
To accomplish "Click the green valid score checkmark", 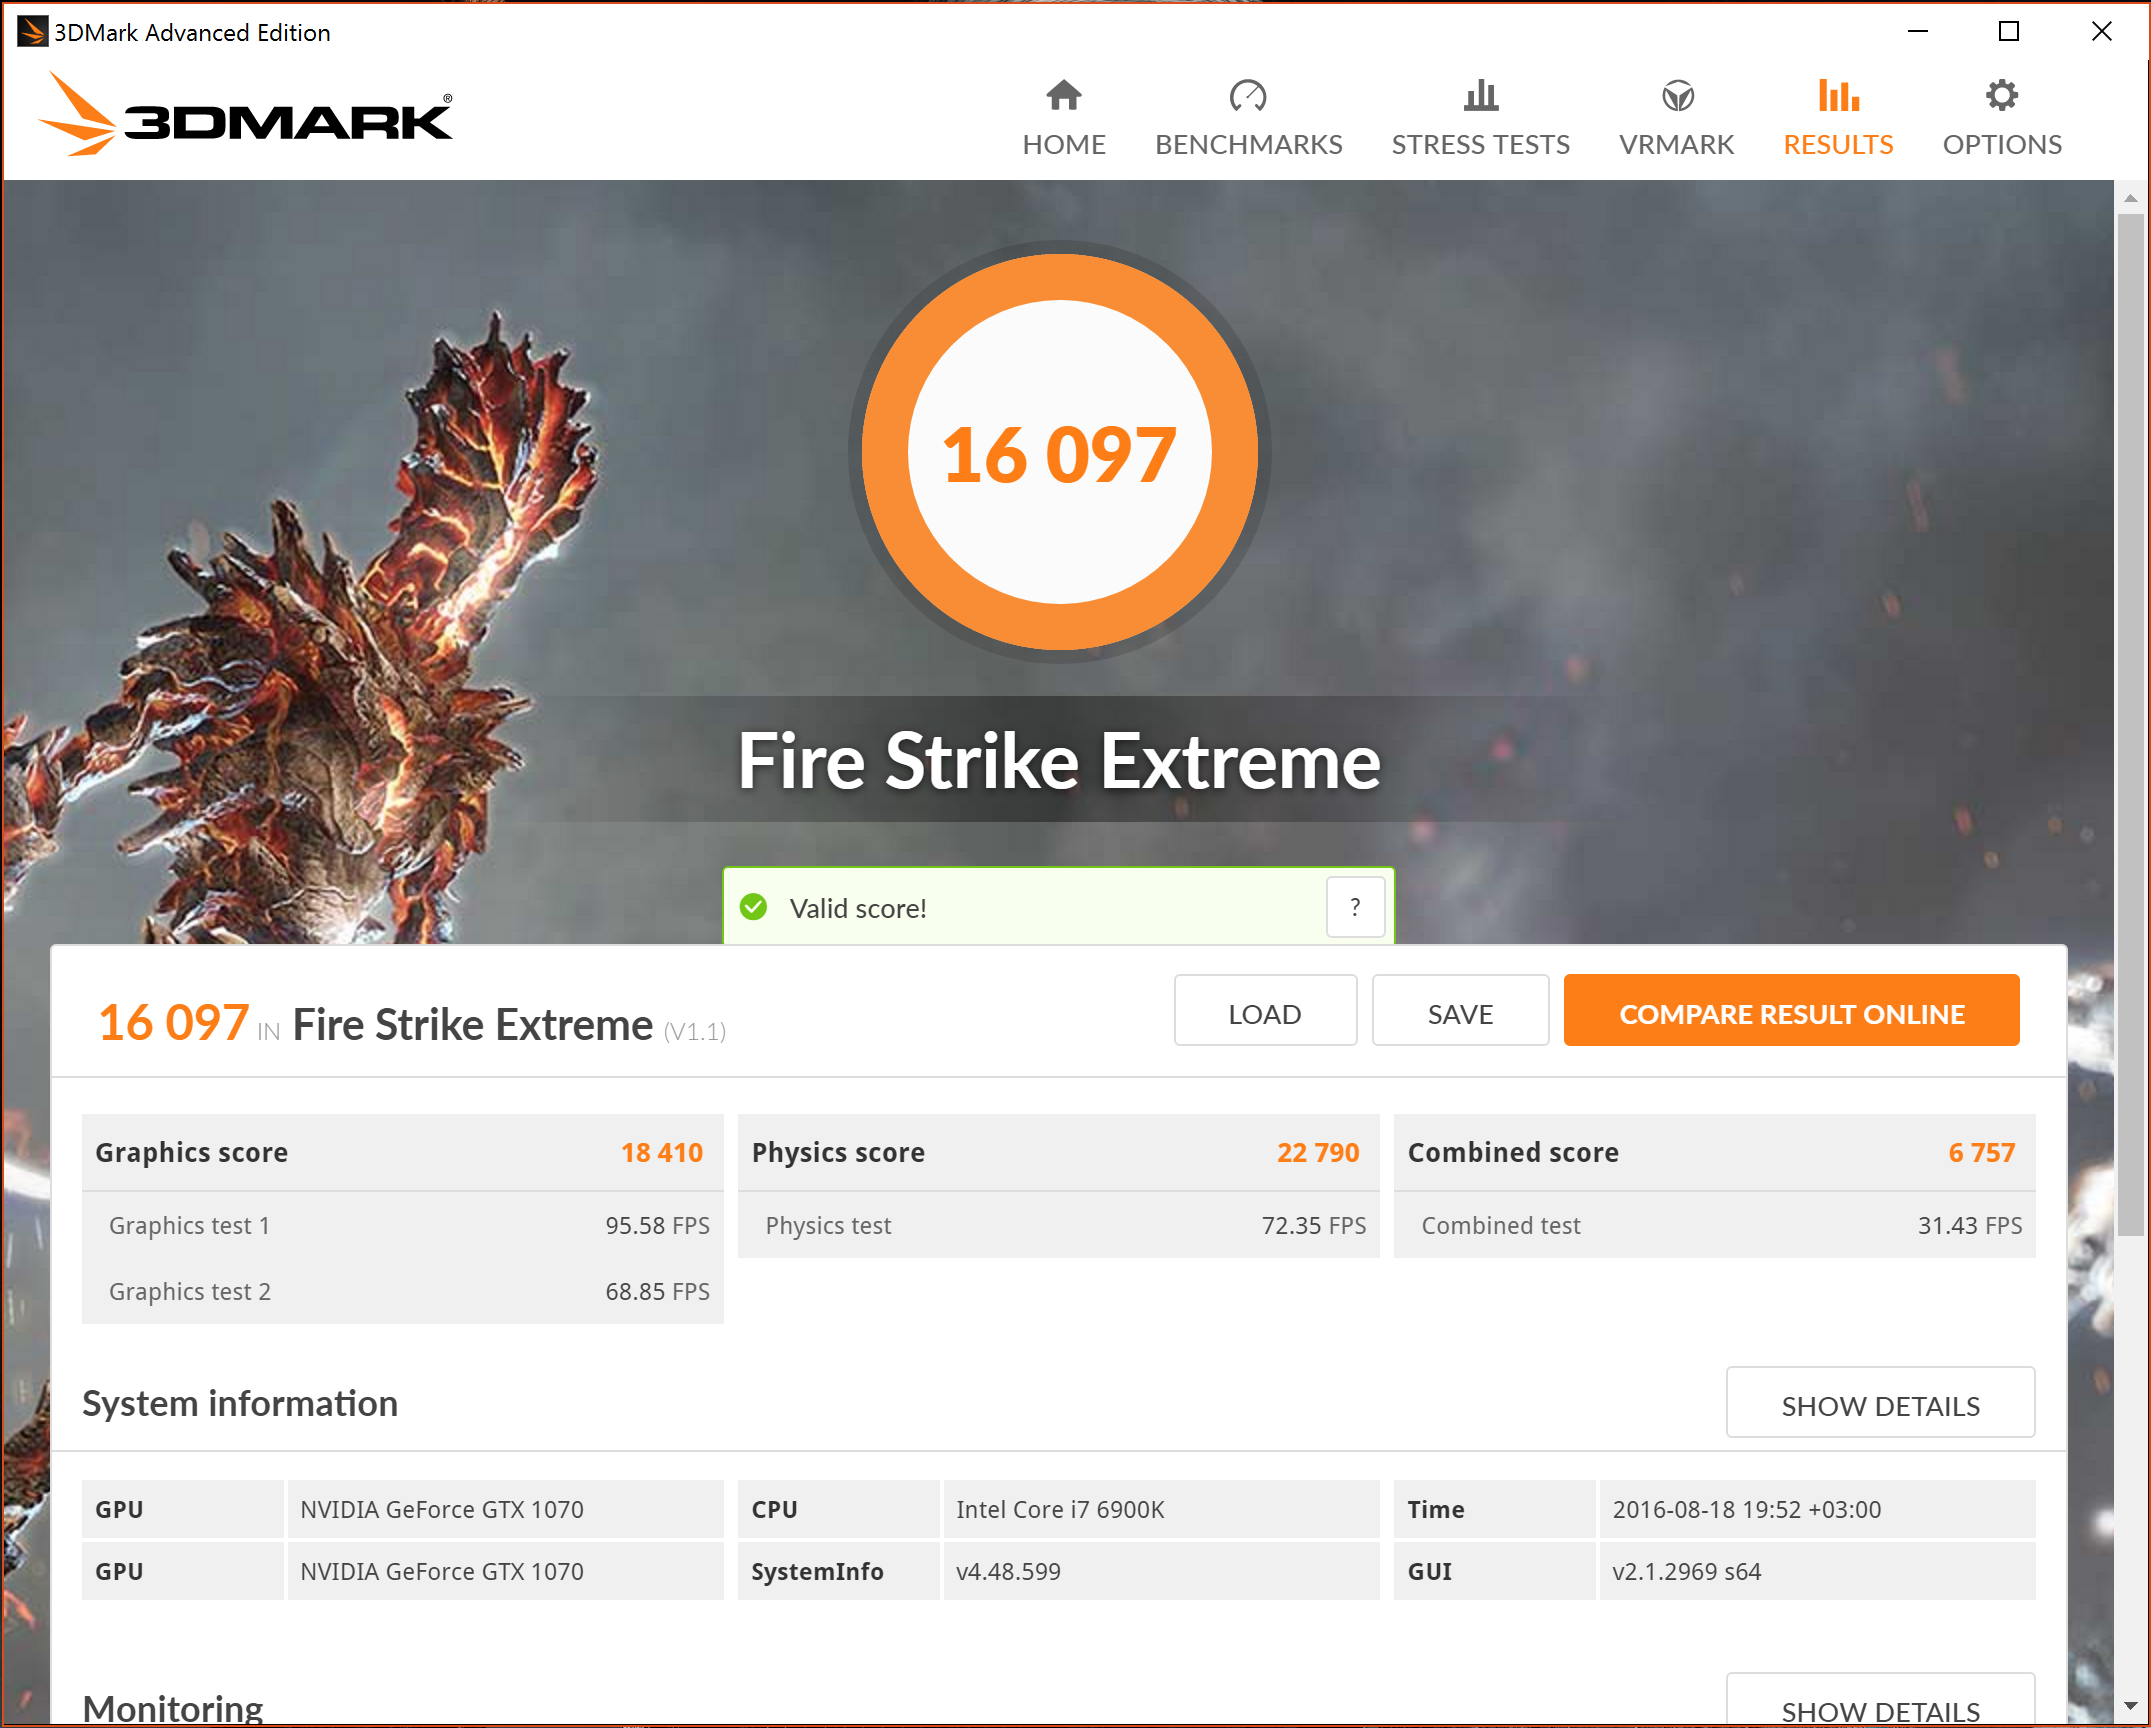I will click(x=753, y=907).
